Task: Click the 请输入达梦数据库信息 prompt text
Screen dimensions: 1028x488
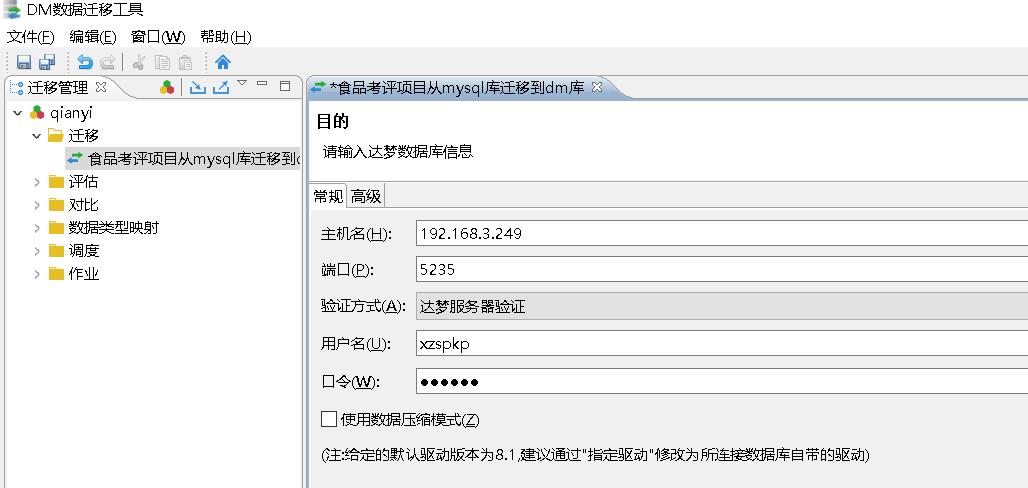Action: pyautogui.click(x=398, y=152)
